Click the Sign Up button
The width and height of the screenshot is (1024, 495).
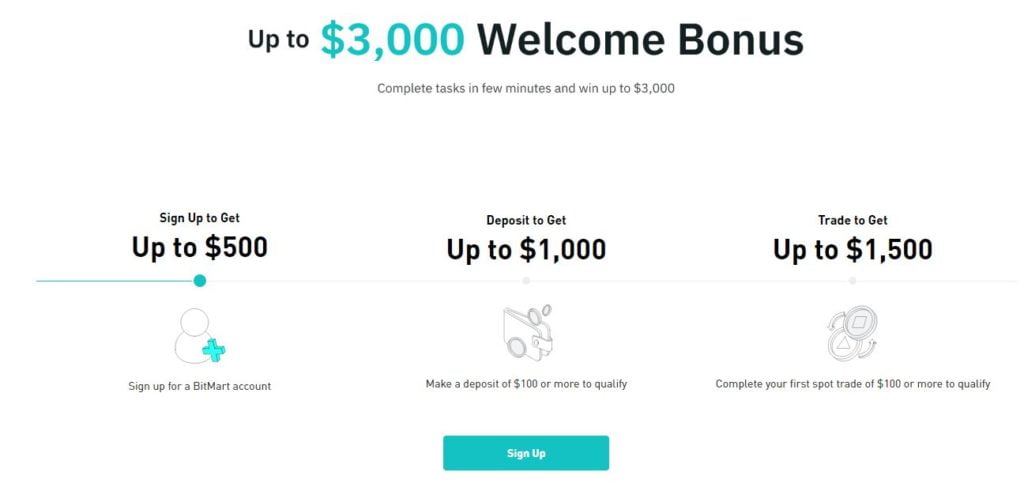526,453
